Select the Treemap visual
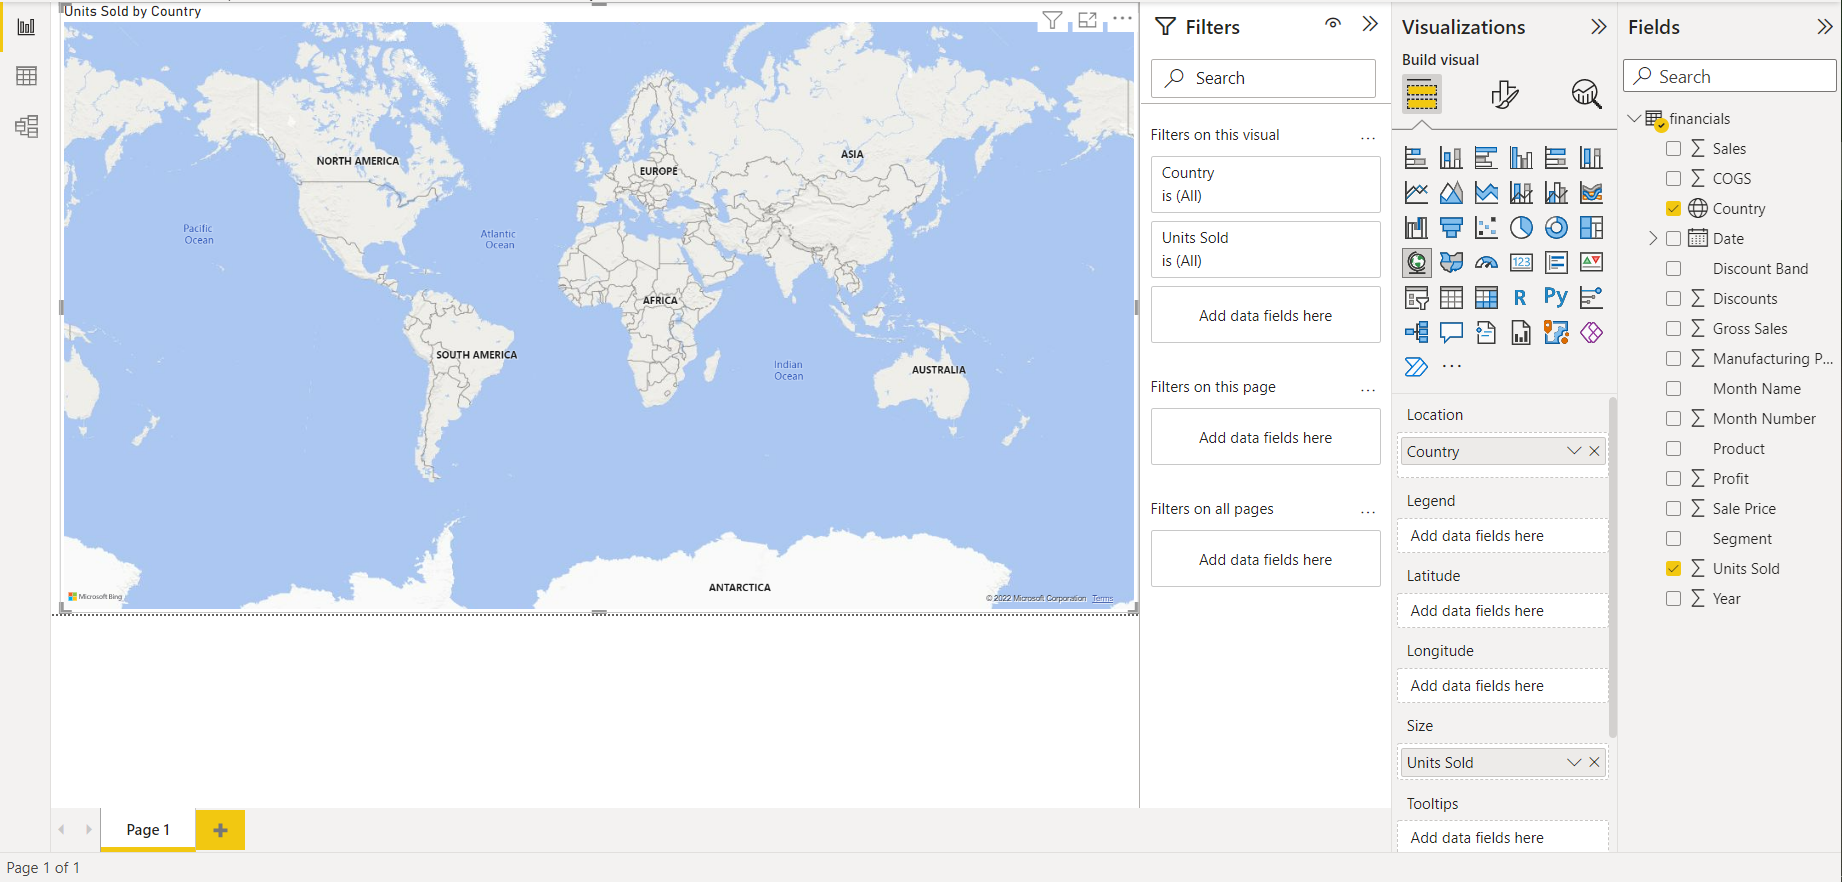The width and height of the screenshot is (1842, 882). 1591,228
